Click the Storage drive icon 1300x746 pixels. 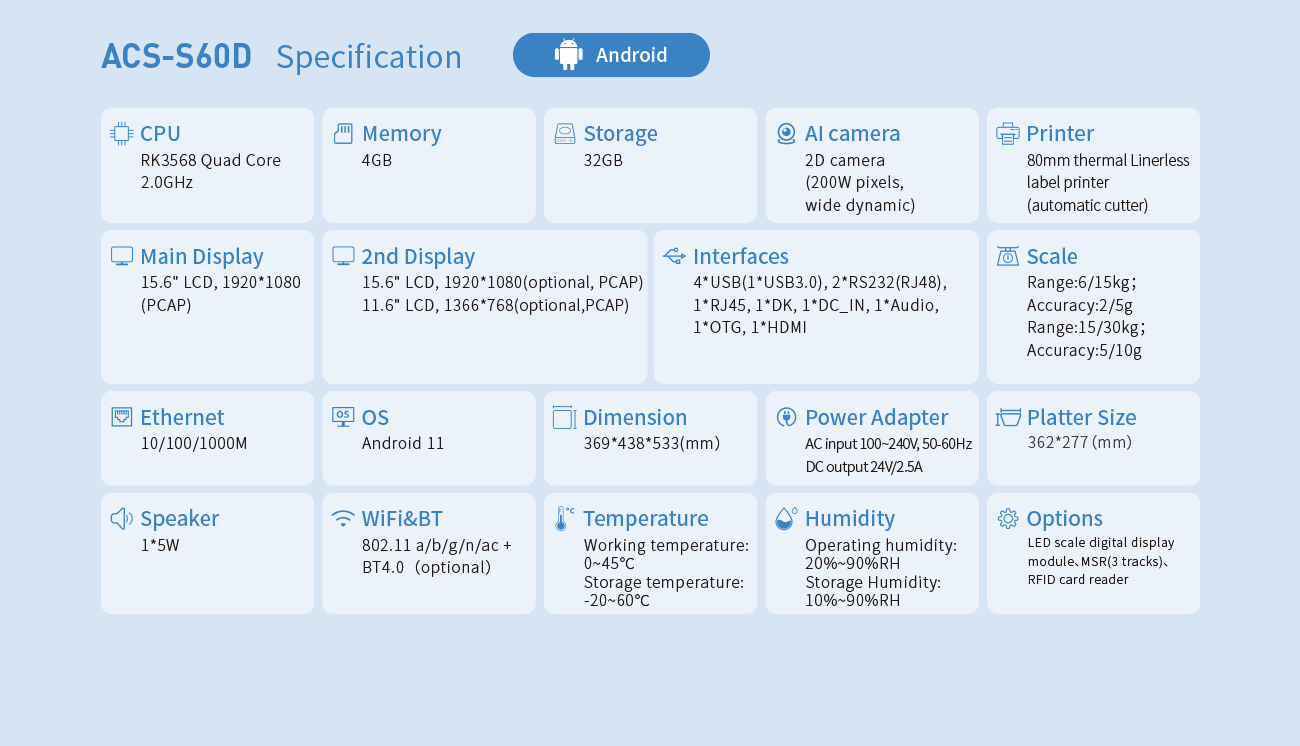pos(565,134)
